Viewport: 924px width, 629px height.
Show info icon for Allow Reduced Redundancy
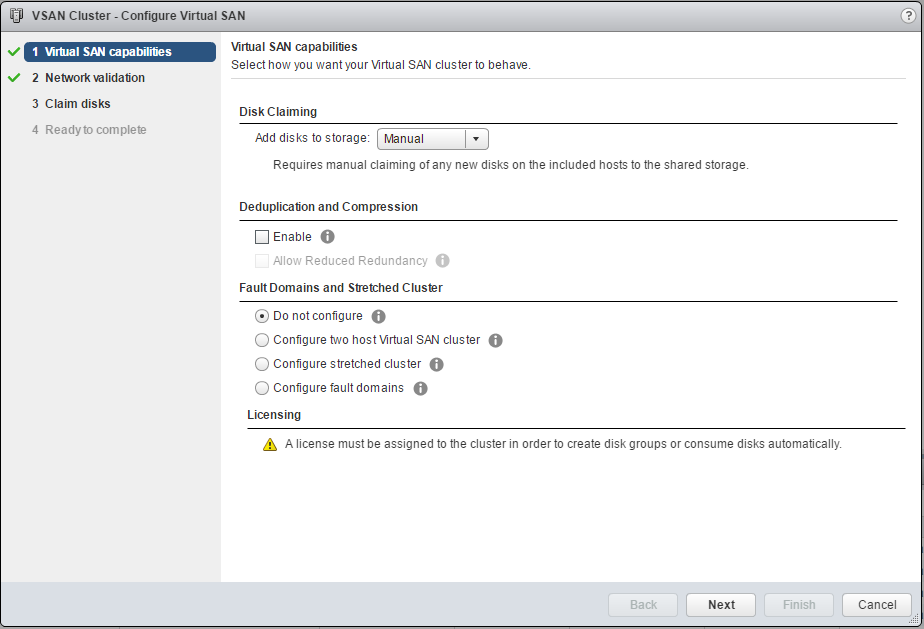point(442,261)
